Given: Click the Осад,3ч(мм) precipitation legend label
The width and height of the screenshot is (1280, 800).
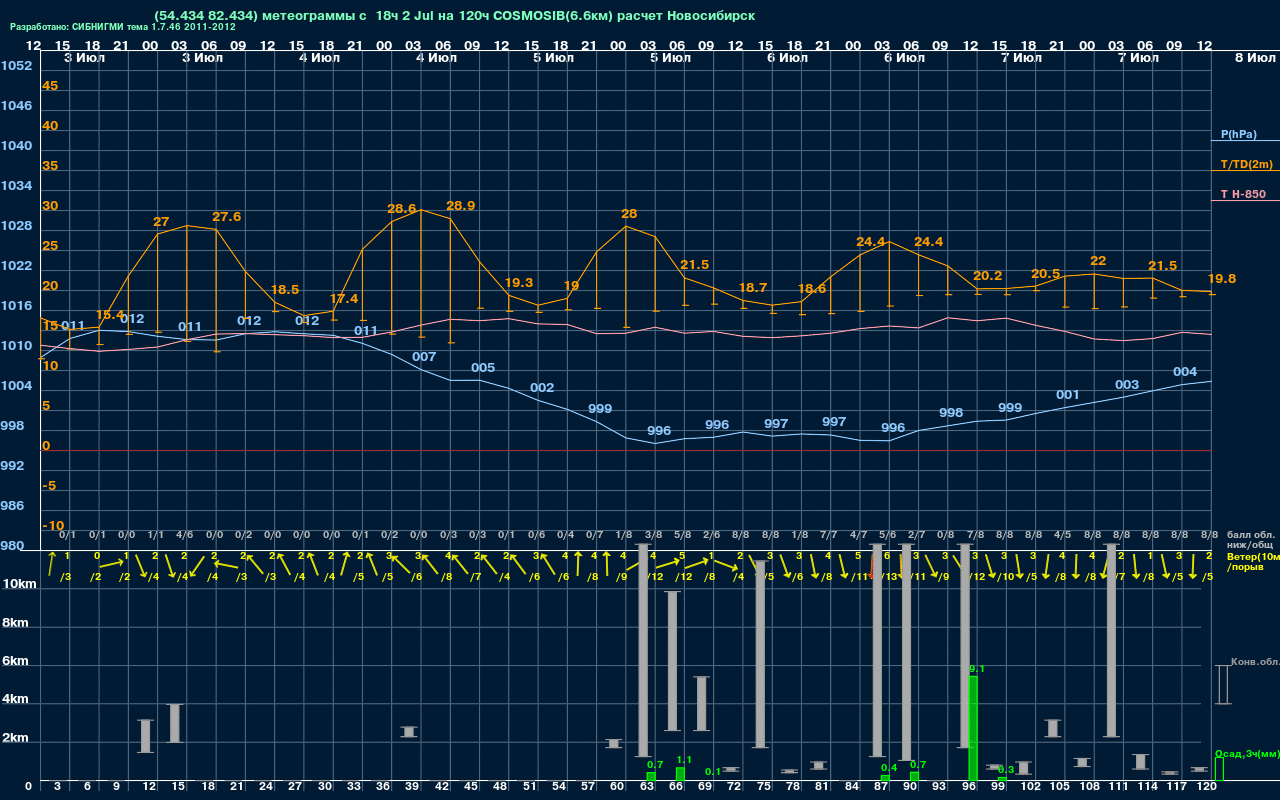Looking at the screenshot, I should click(x=1247, y=753).
